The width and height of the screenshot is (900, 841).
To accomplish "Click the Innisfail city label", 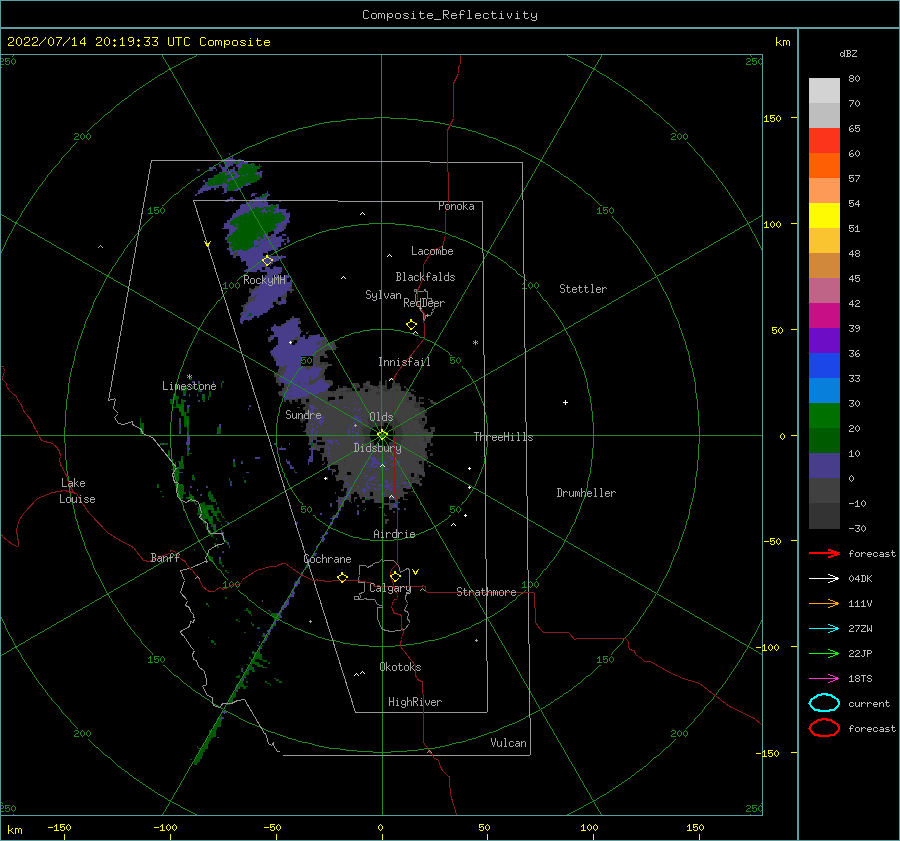I will pos(404,362).
